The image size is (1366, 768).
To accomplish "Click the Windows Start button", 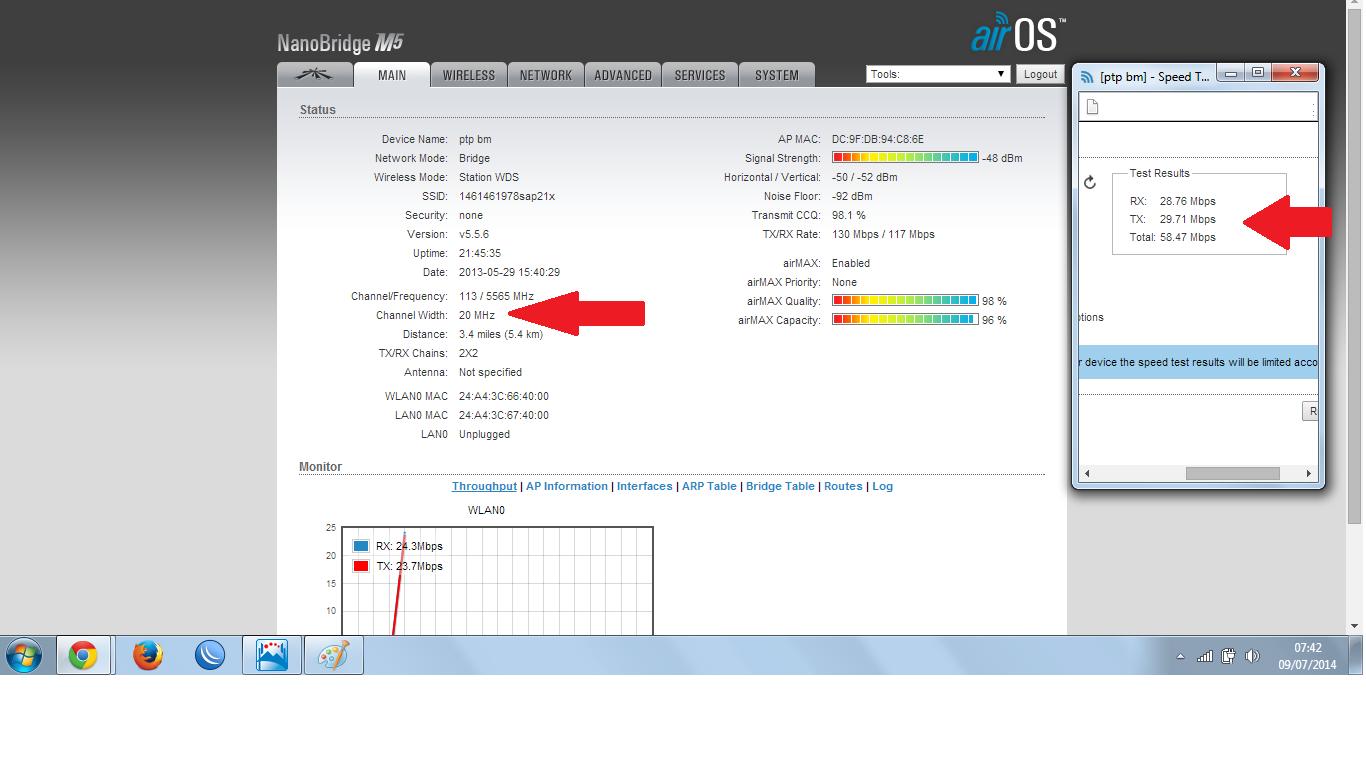I will 23,656.
